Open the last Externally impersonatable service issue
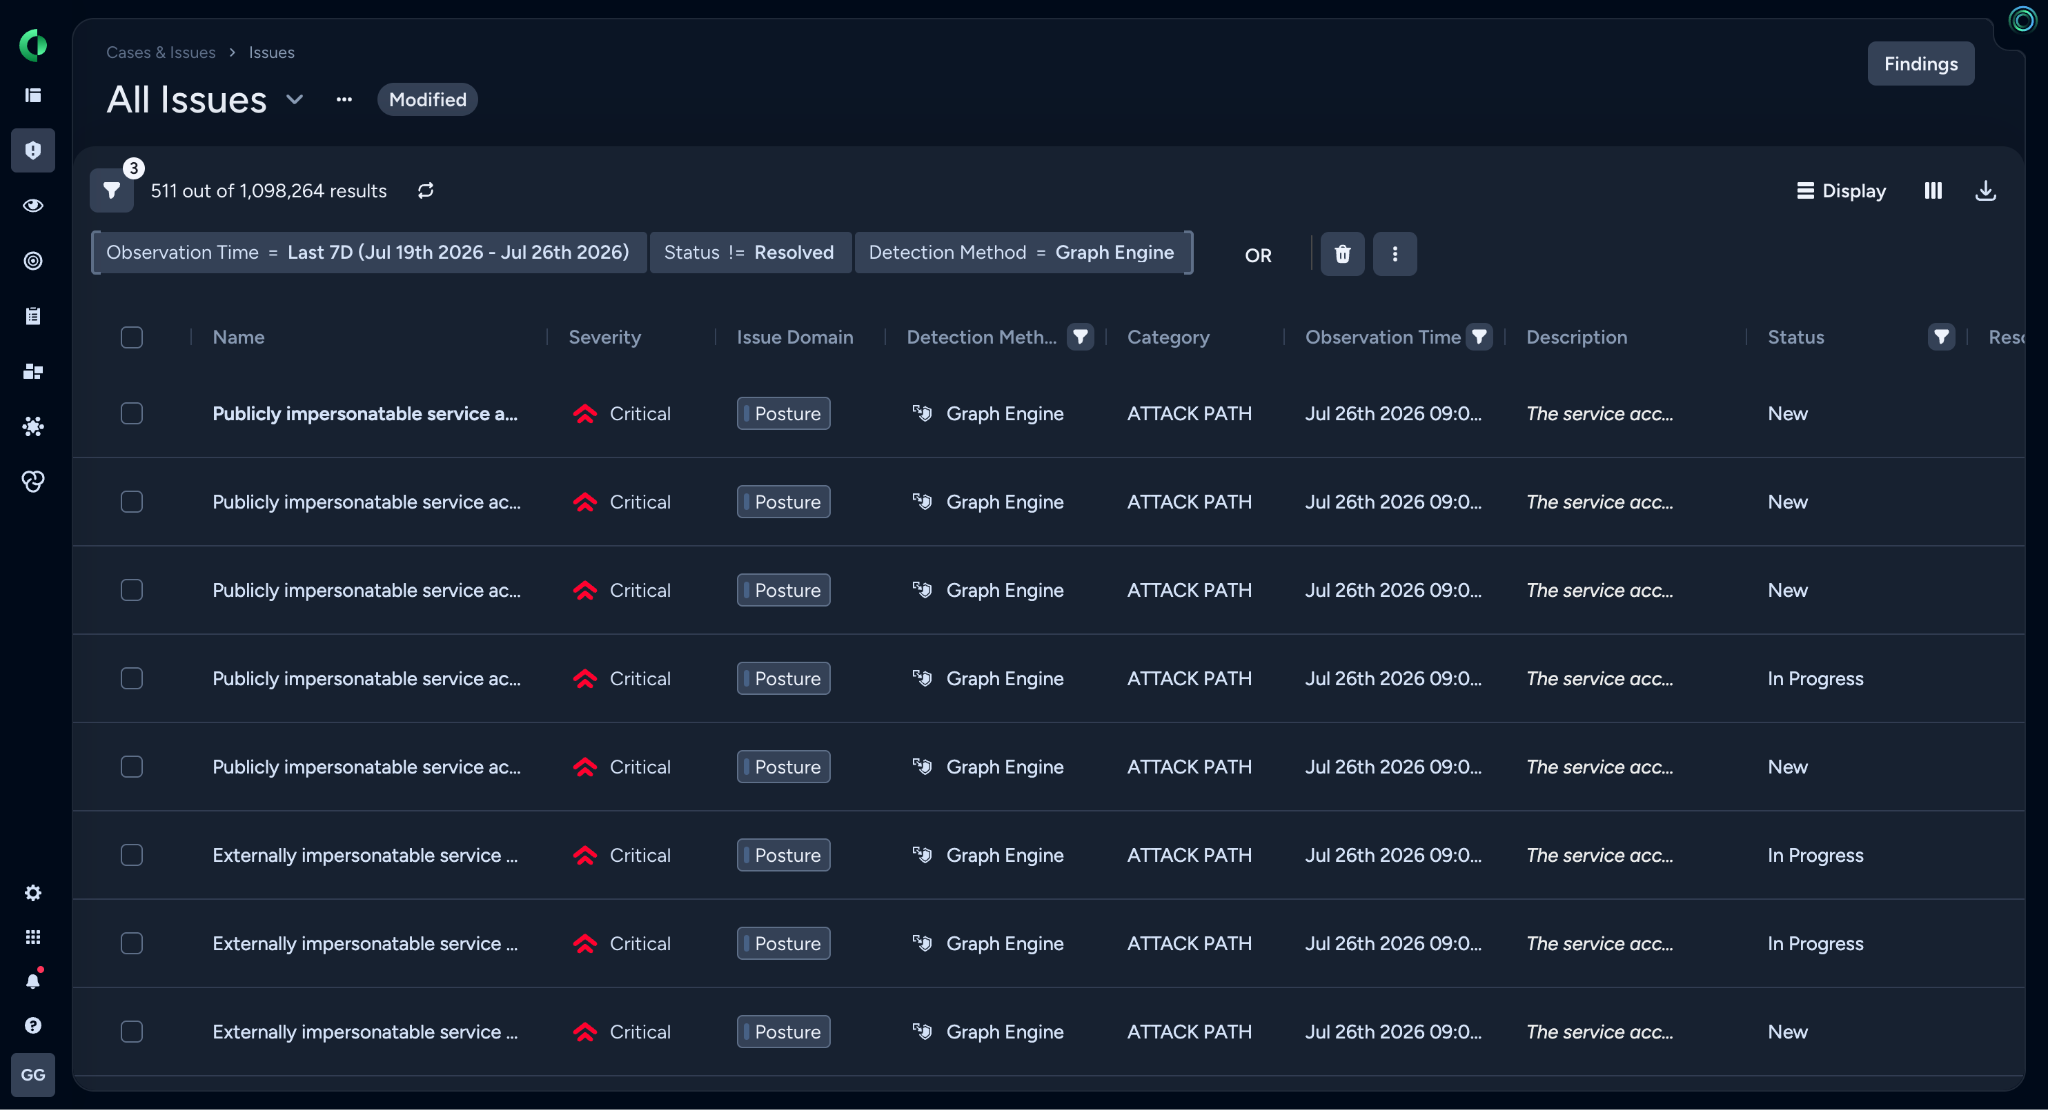 tap(365, 1031)
